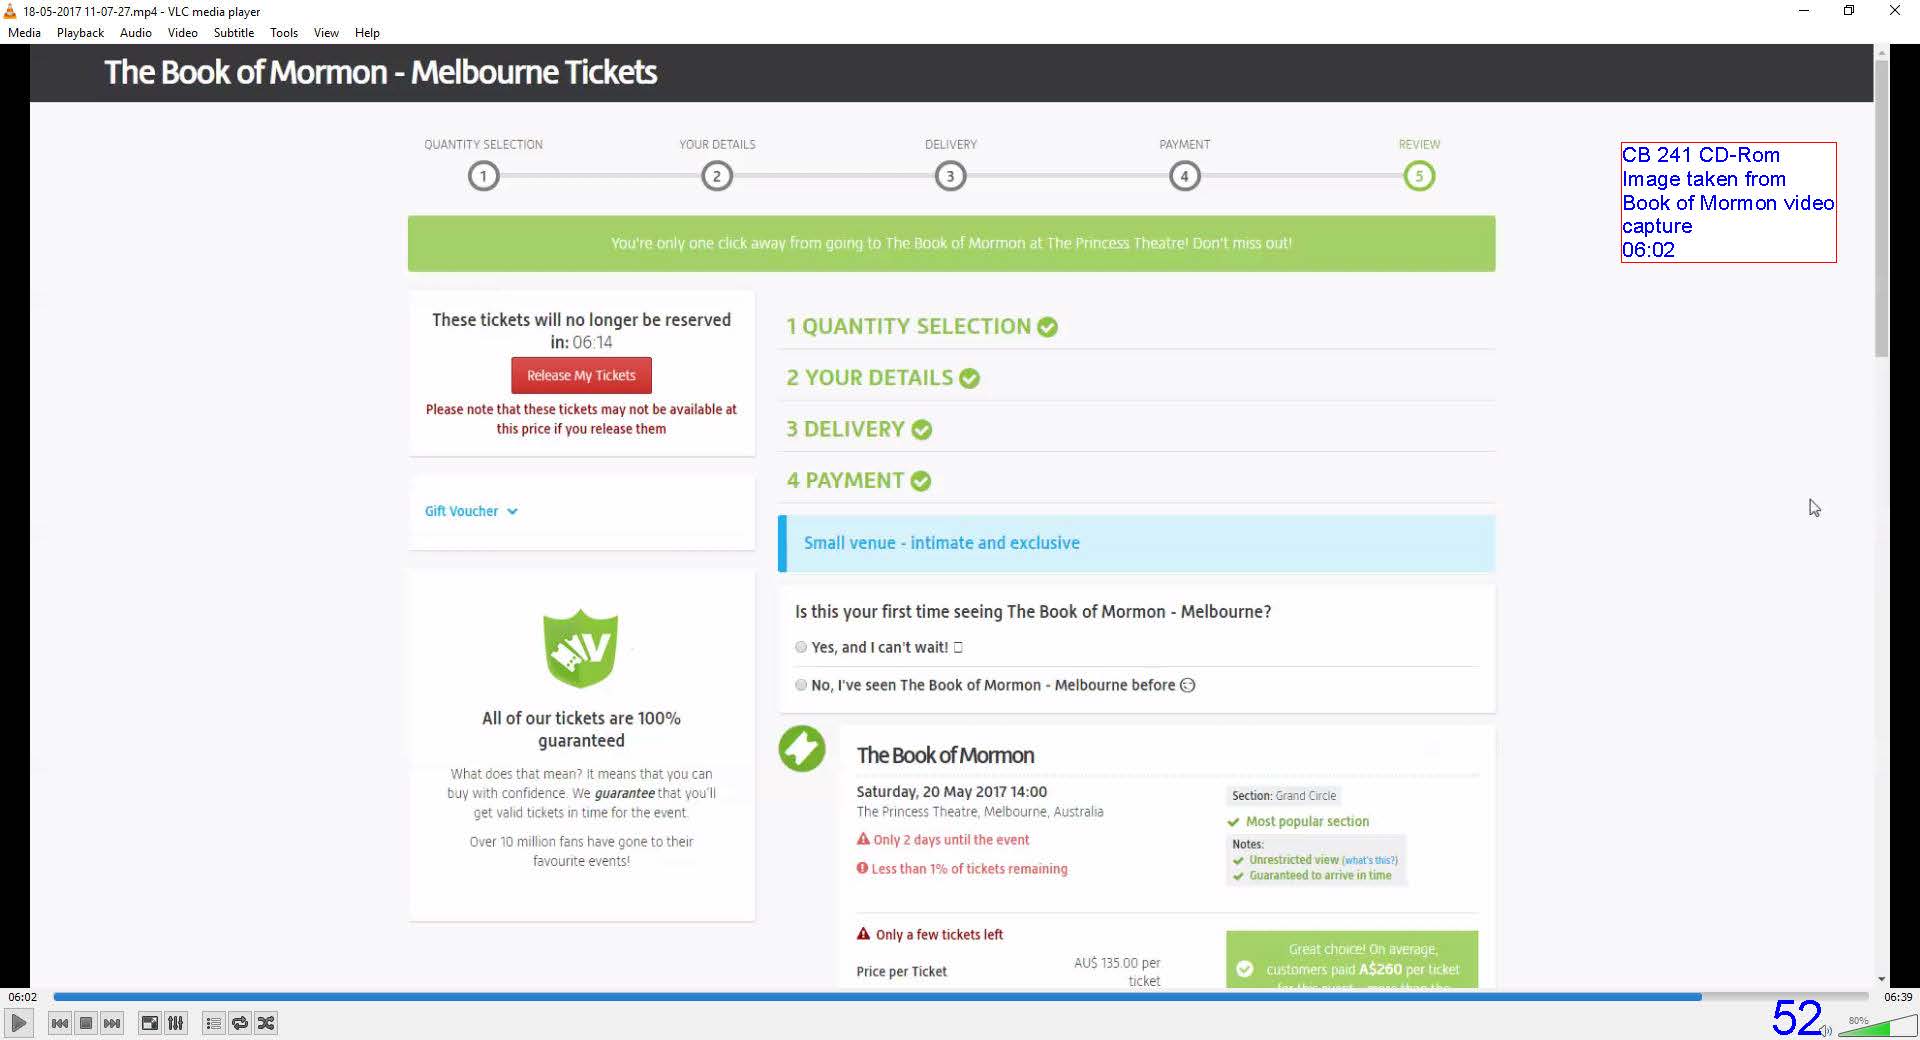
Task: Open the Tools menu
Action: pos(284,33)
